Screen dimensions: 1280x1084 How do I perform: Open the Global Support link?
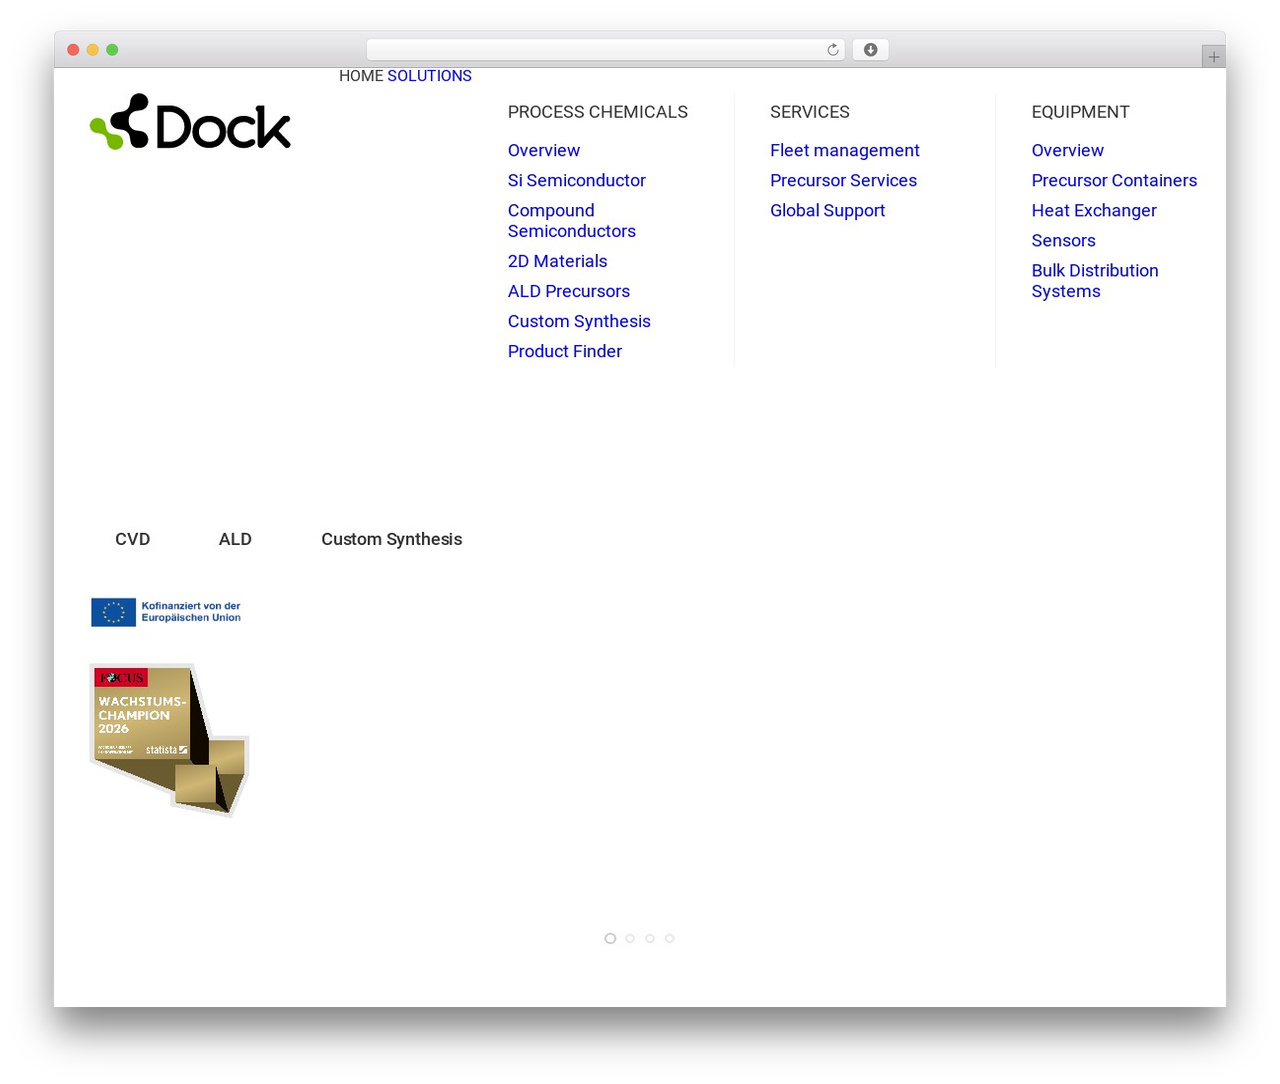coord(828,210)
